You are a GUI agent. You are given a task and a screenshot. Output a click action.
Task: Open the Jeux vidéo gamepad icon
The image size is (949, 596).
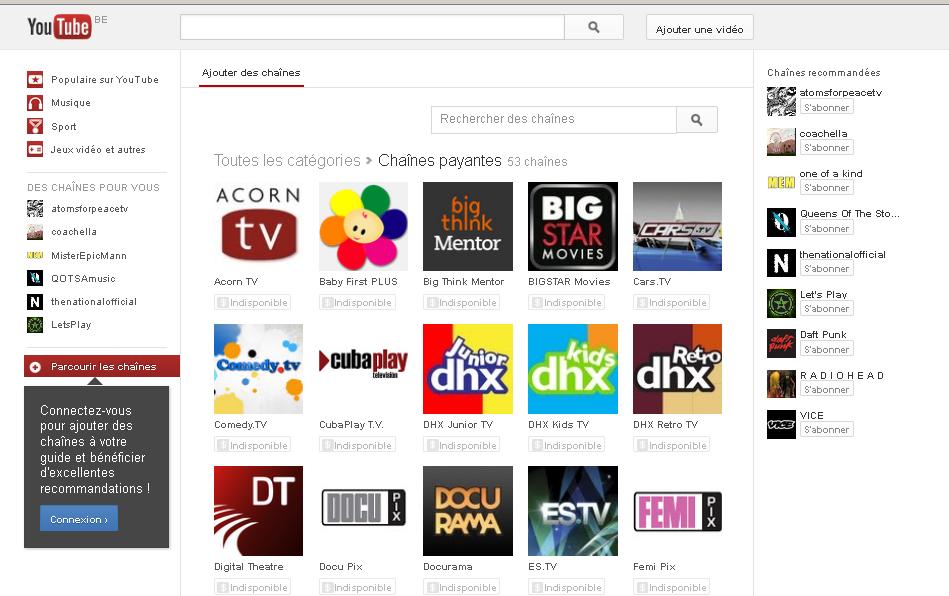[35, 149]
